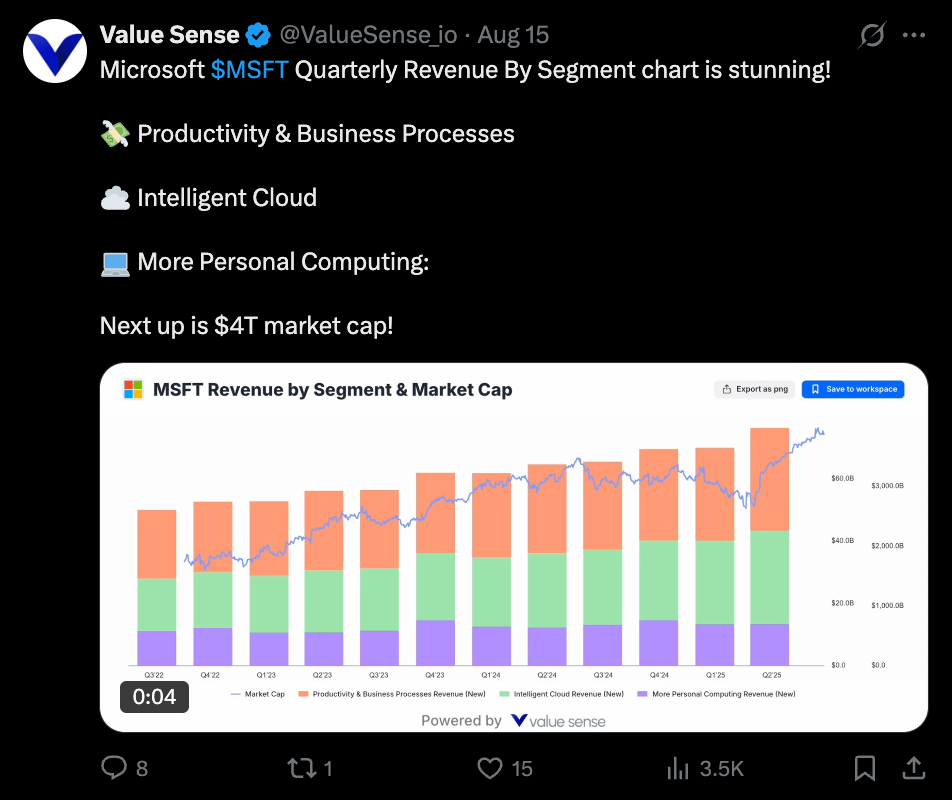Click the Value Sense display name

[169, 35]
